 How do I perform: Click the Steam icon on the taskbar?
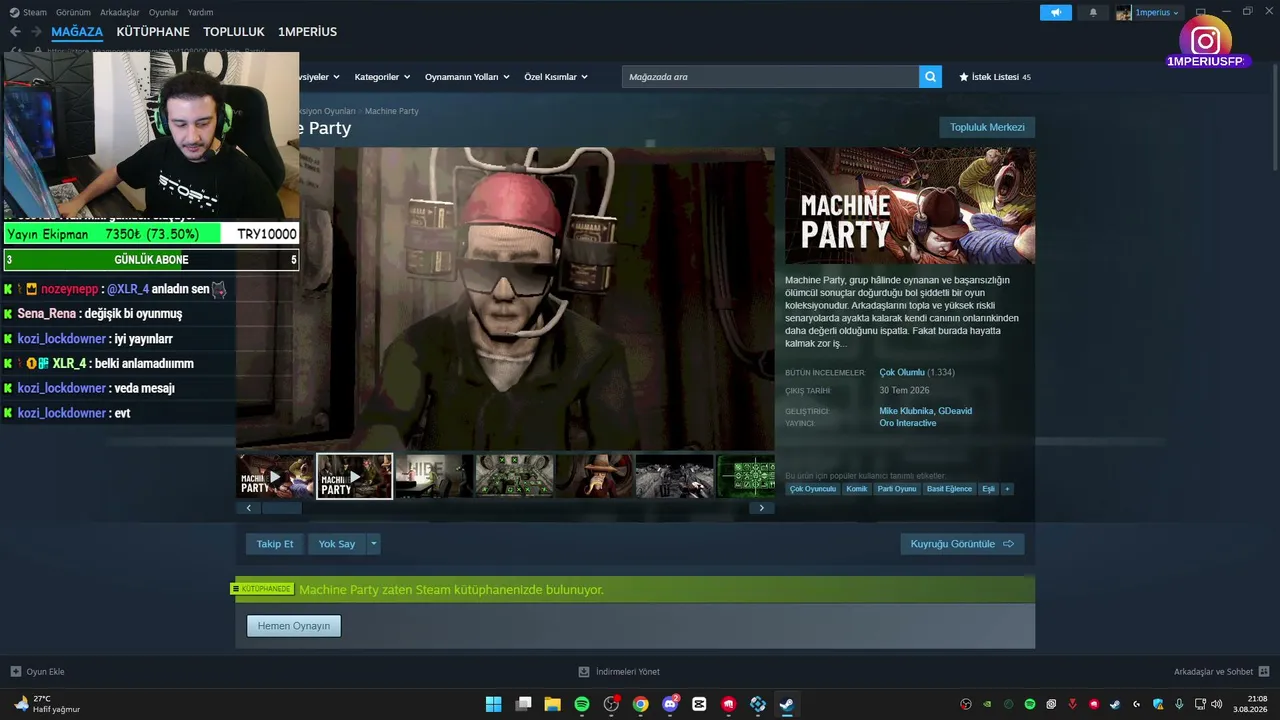pyautogui.click(x=787, y=704)
